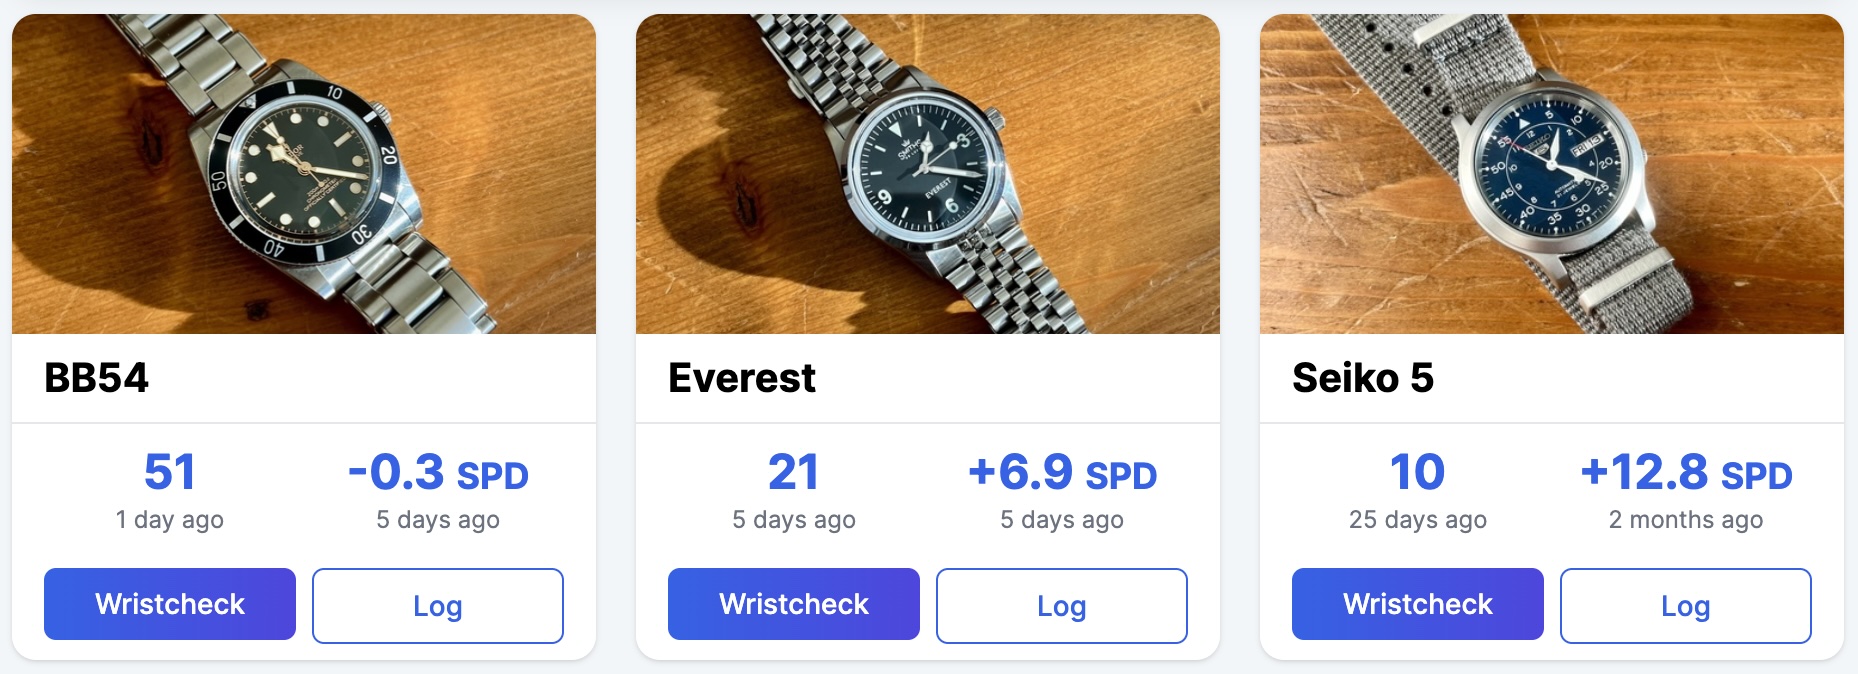This screenshot has height=674, width=1858.
Task: Click the '2 months ago' label on Seiko 5
Action: tap(1685, 519)
